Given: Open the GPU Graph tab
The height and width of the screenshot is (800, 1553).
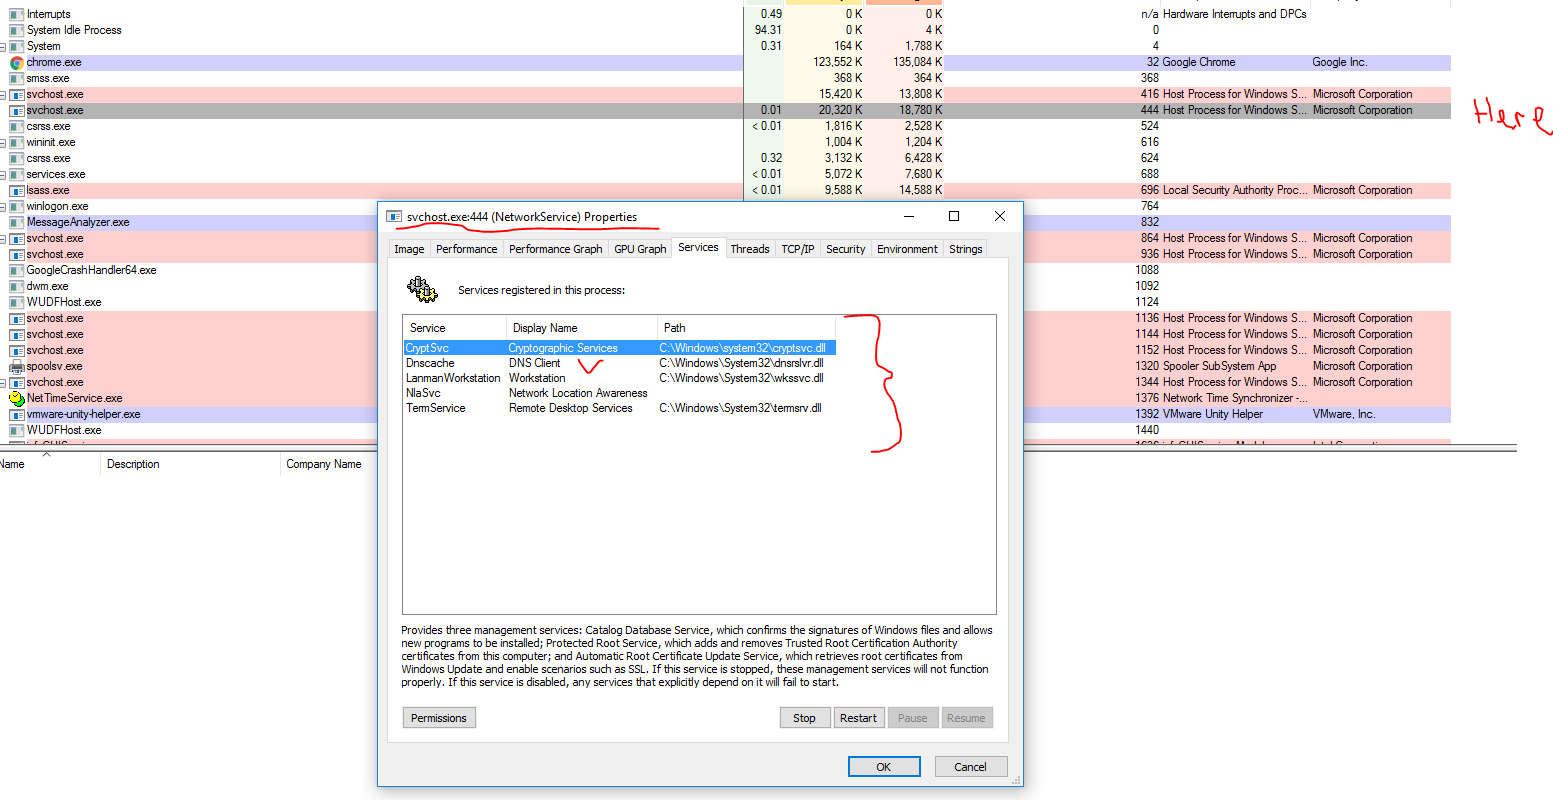Looking at the screenshot, I should click(640, 249).
